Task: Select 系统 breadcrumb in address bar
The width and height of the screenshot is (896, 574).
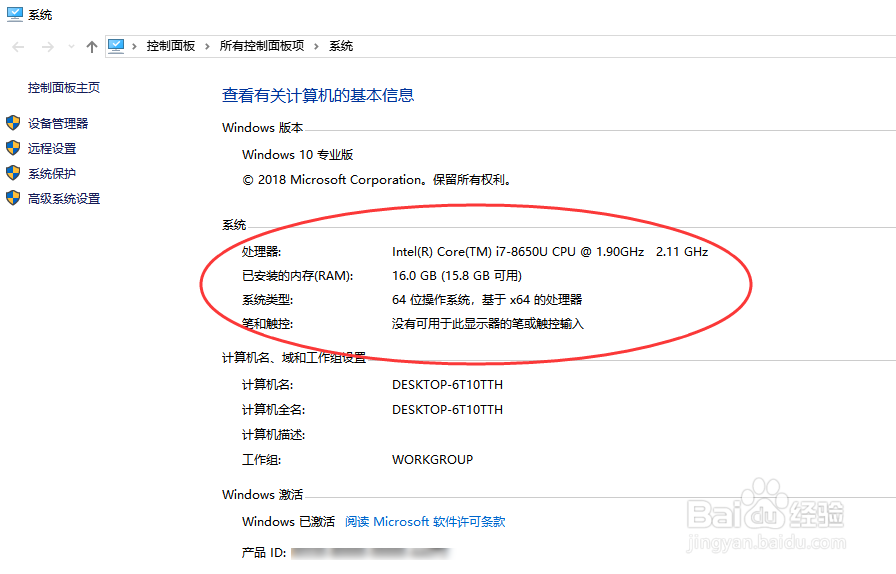Action: coord(341,46)
